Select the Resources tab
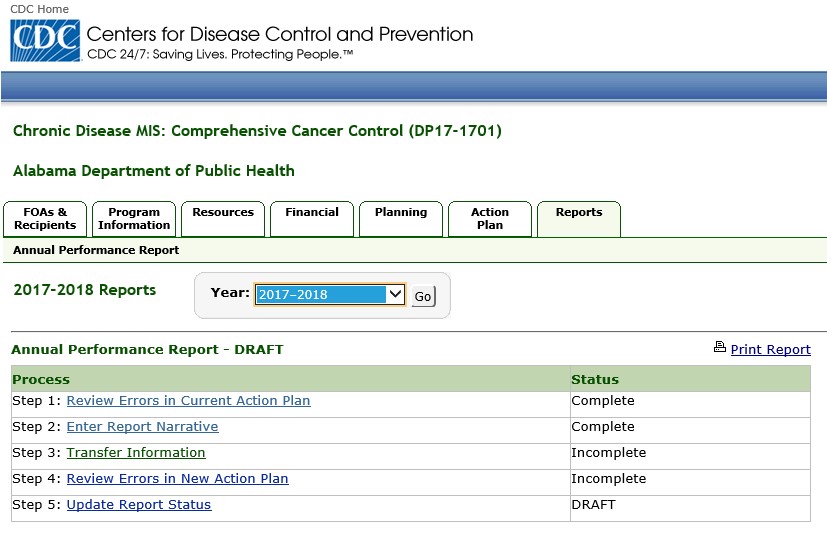This screenshot has height=537, width=827. [x=223, y=213]
